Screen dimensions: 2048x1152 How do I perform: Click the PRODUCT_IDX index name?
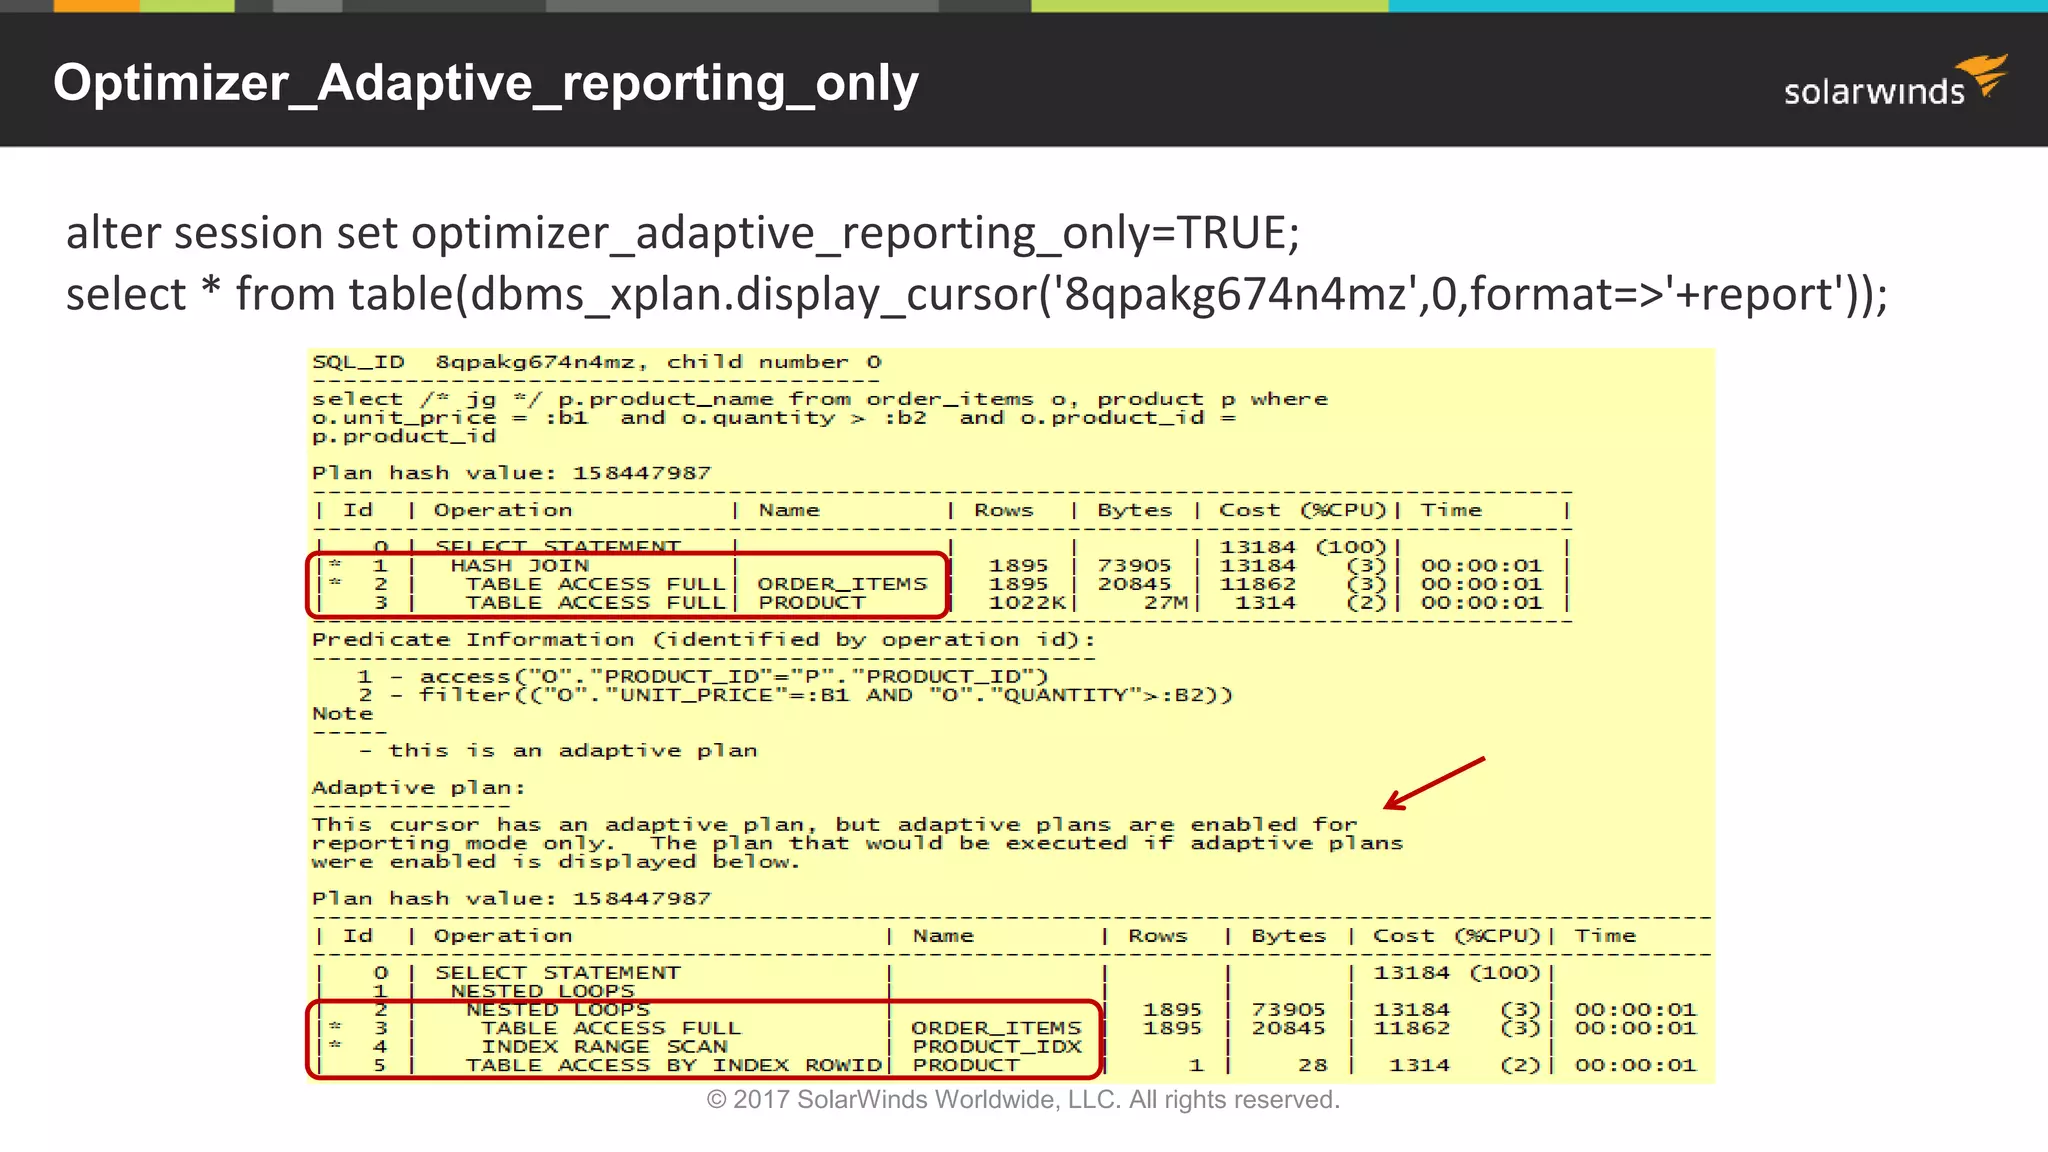pos(997,1047)
